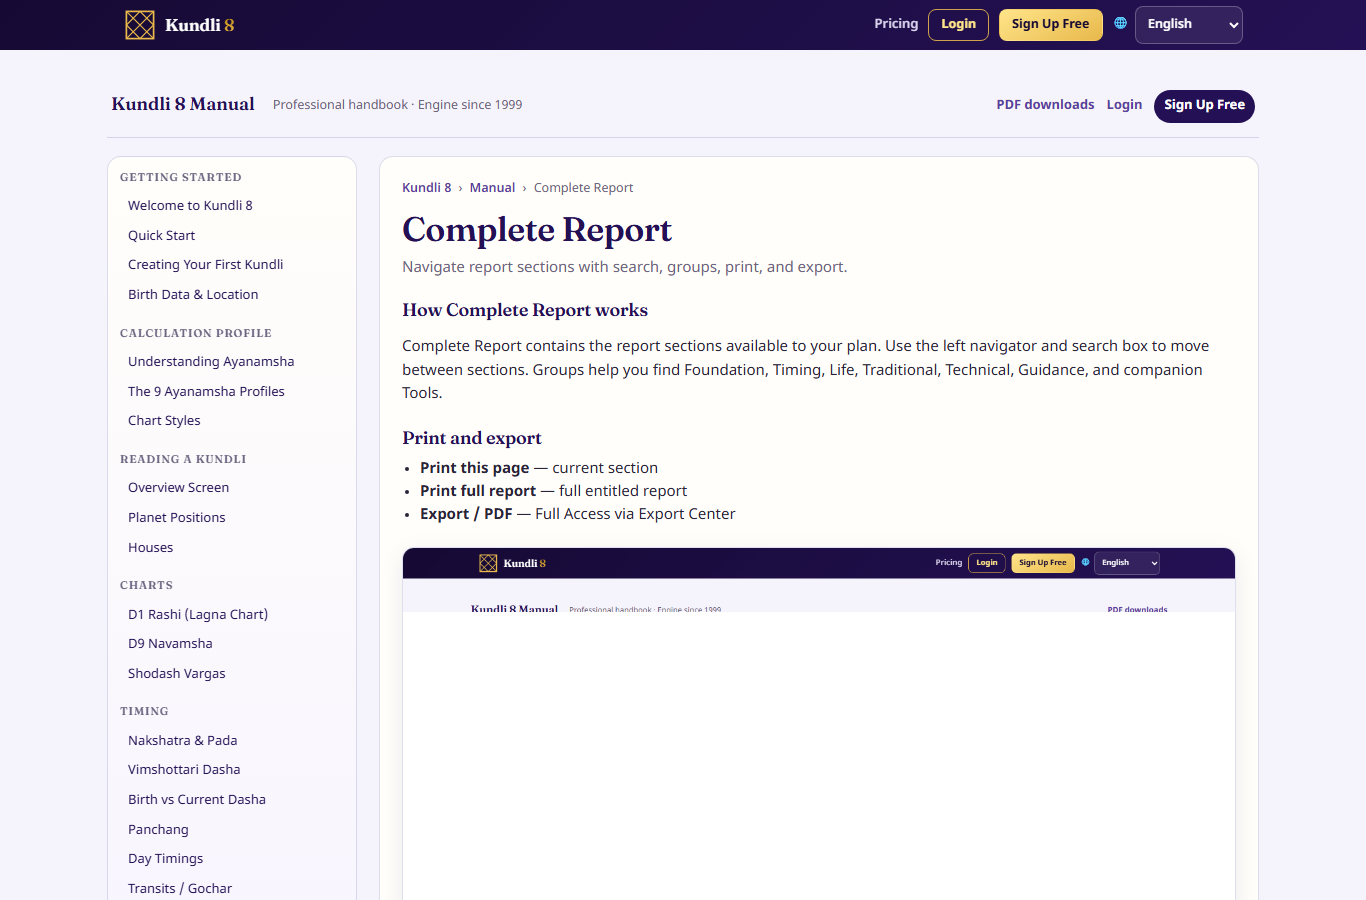This screenshot has width=1366, height=900.
Task: Click the Complete Report page heading
Action: click(537, 230)
